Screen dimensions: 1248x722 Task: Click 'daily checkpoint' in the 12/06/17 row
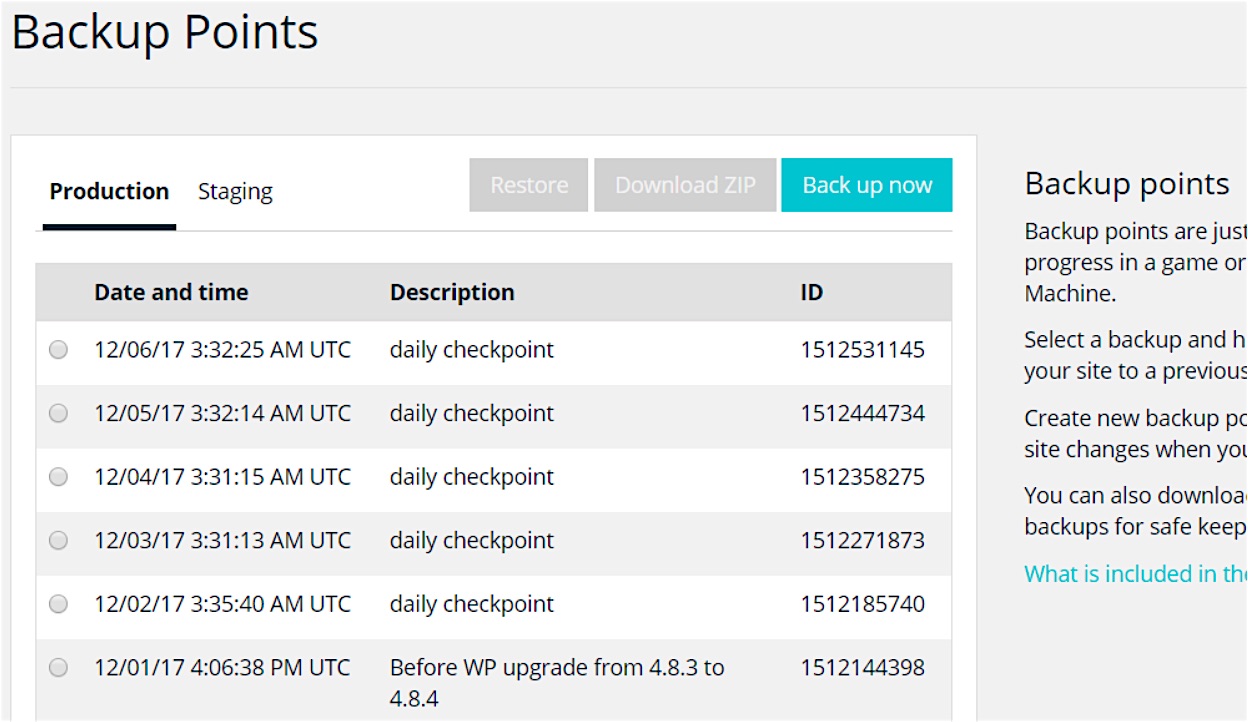tap(472, 350)
